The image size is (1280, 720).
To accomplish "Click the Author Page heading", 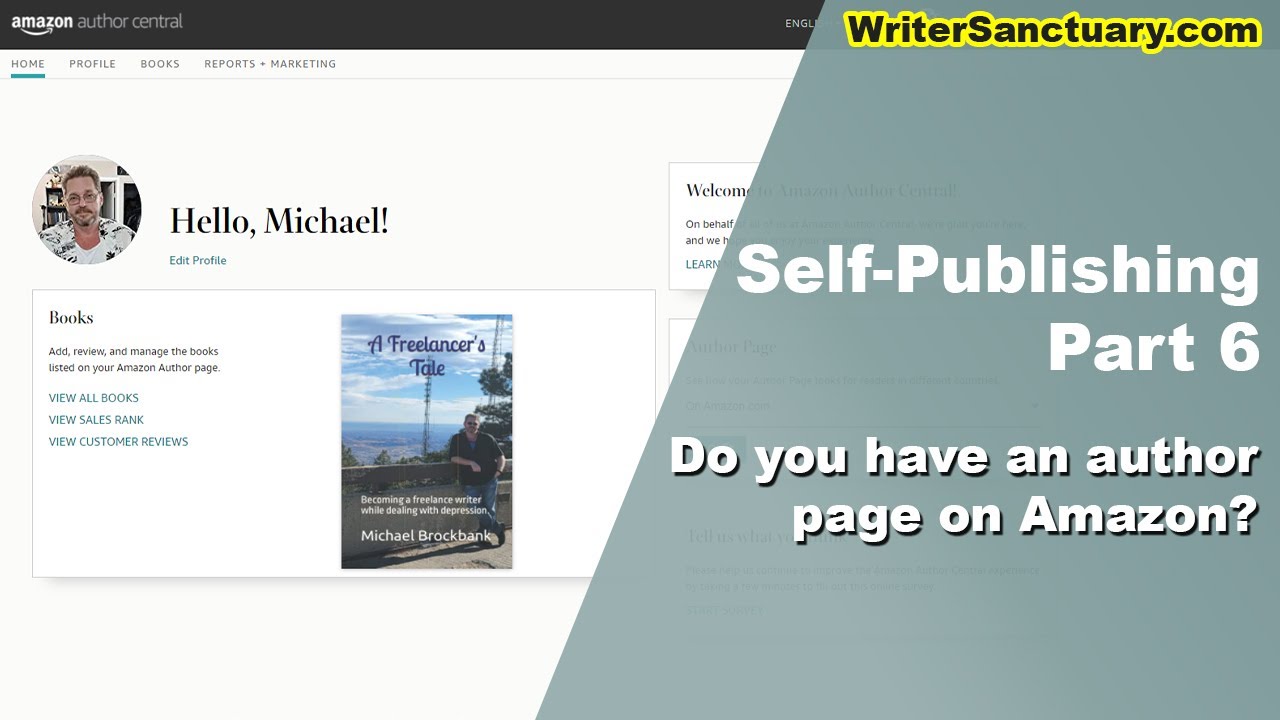I will pos(731,347).
